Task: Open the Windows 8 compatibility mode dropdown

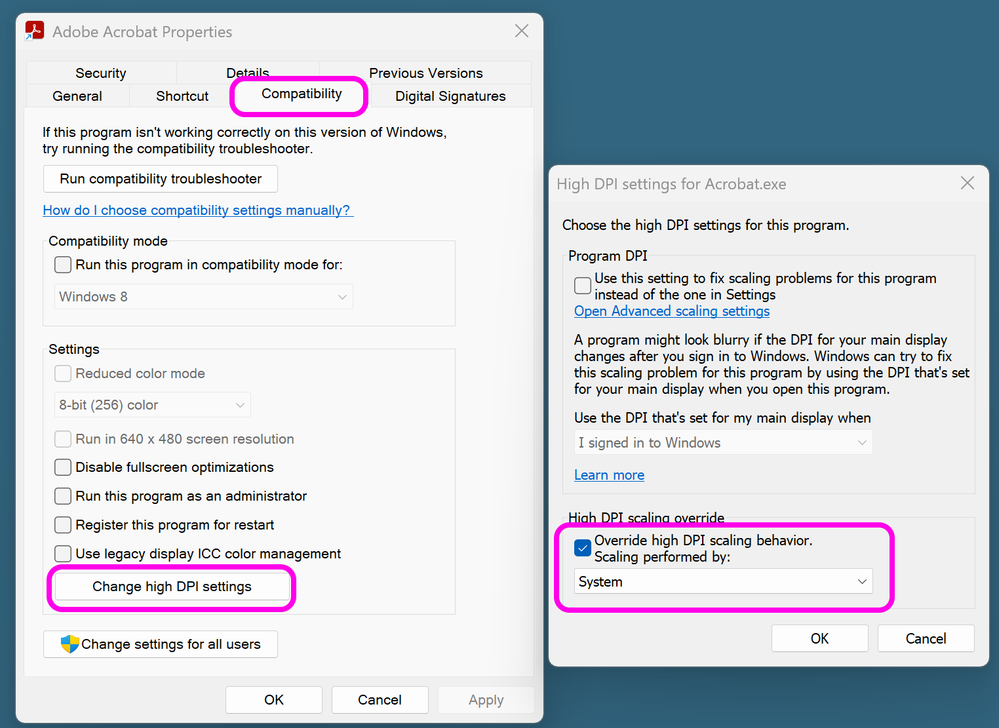Action: pos(204,297)
